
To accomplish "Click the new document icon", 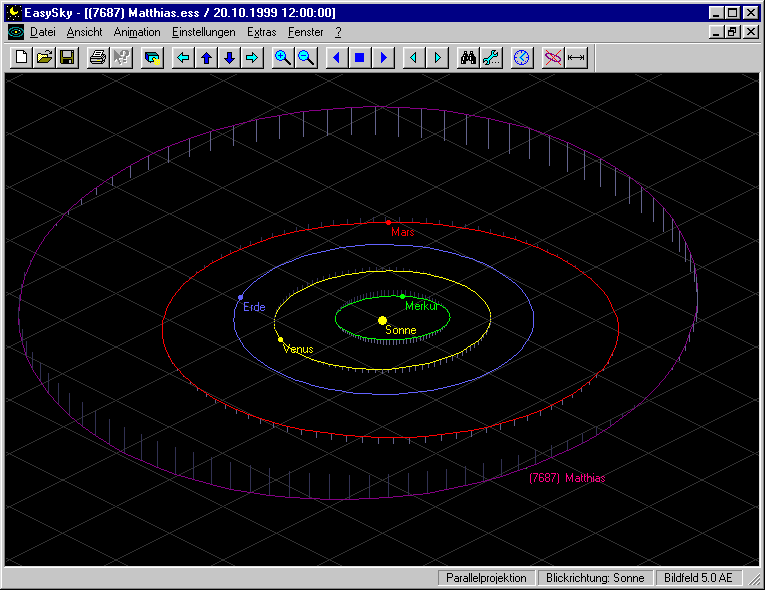I will point(21,58).
